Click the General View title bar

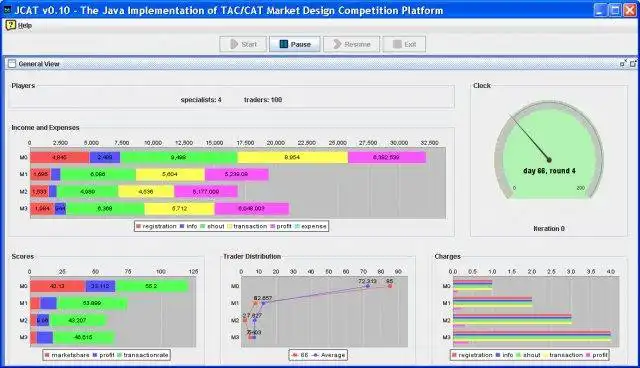tap(320, 64)
